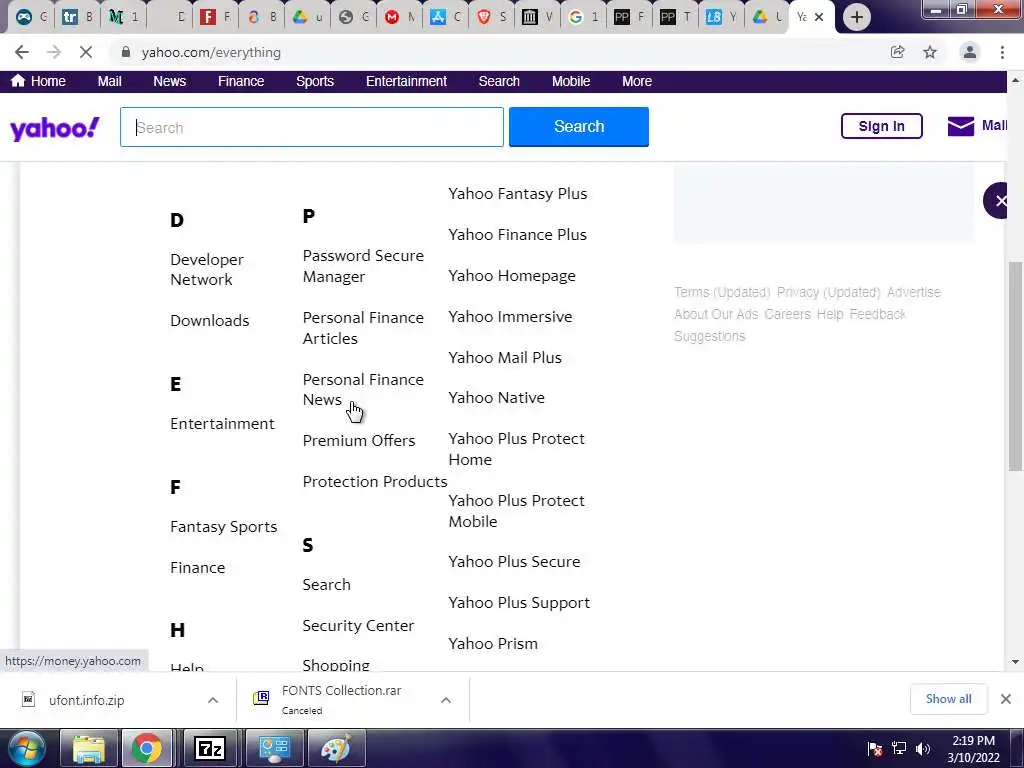The height and width of the screenshot is (768, 1024).
Task: Open Yahoo Prism link
Action: coord(493,644)
